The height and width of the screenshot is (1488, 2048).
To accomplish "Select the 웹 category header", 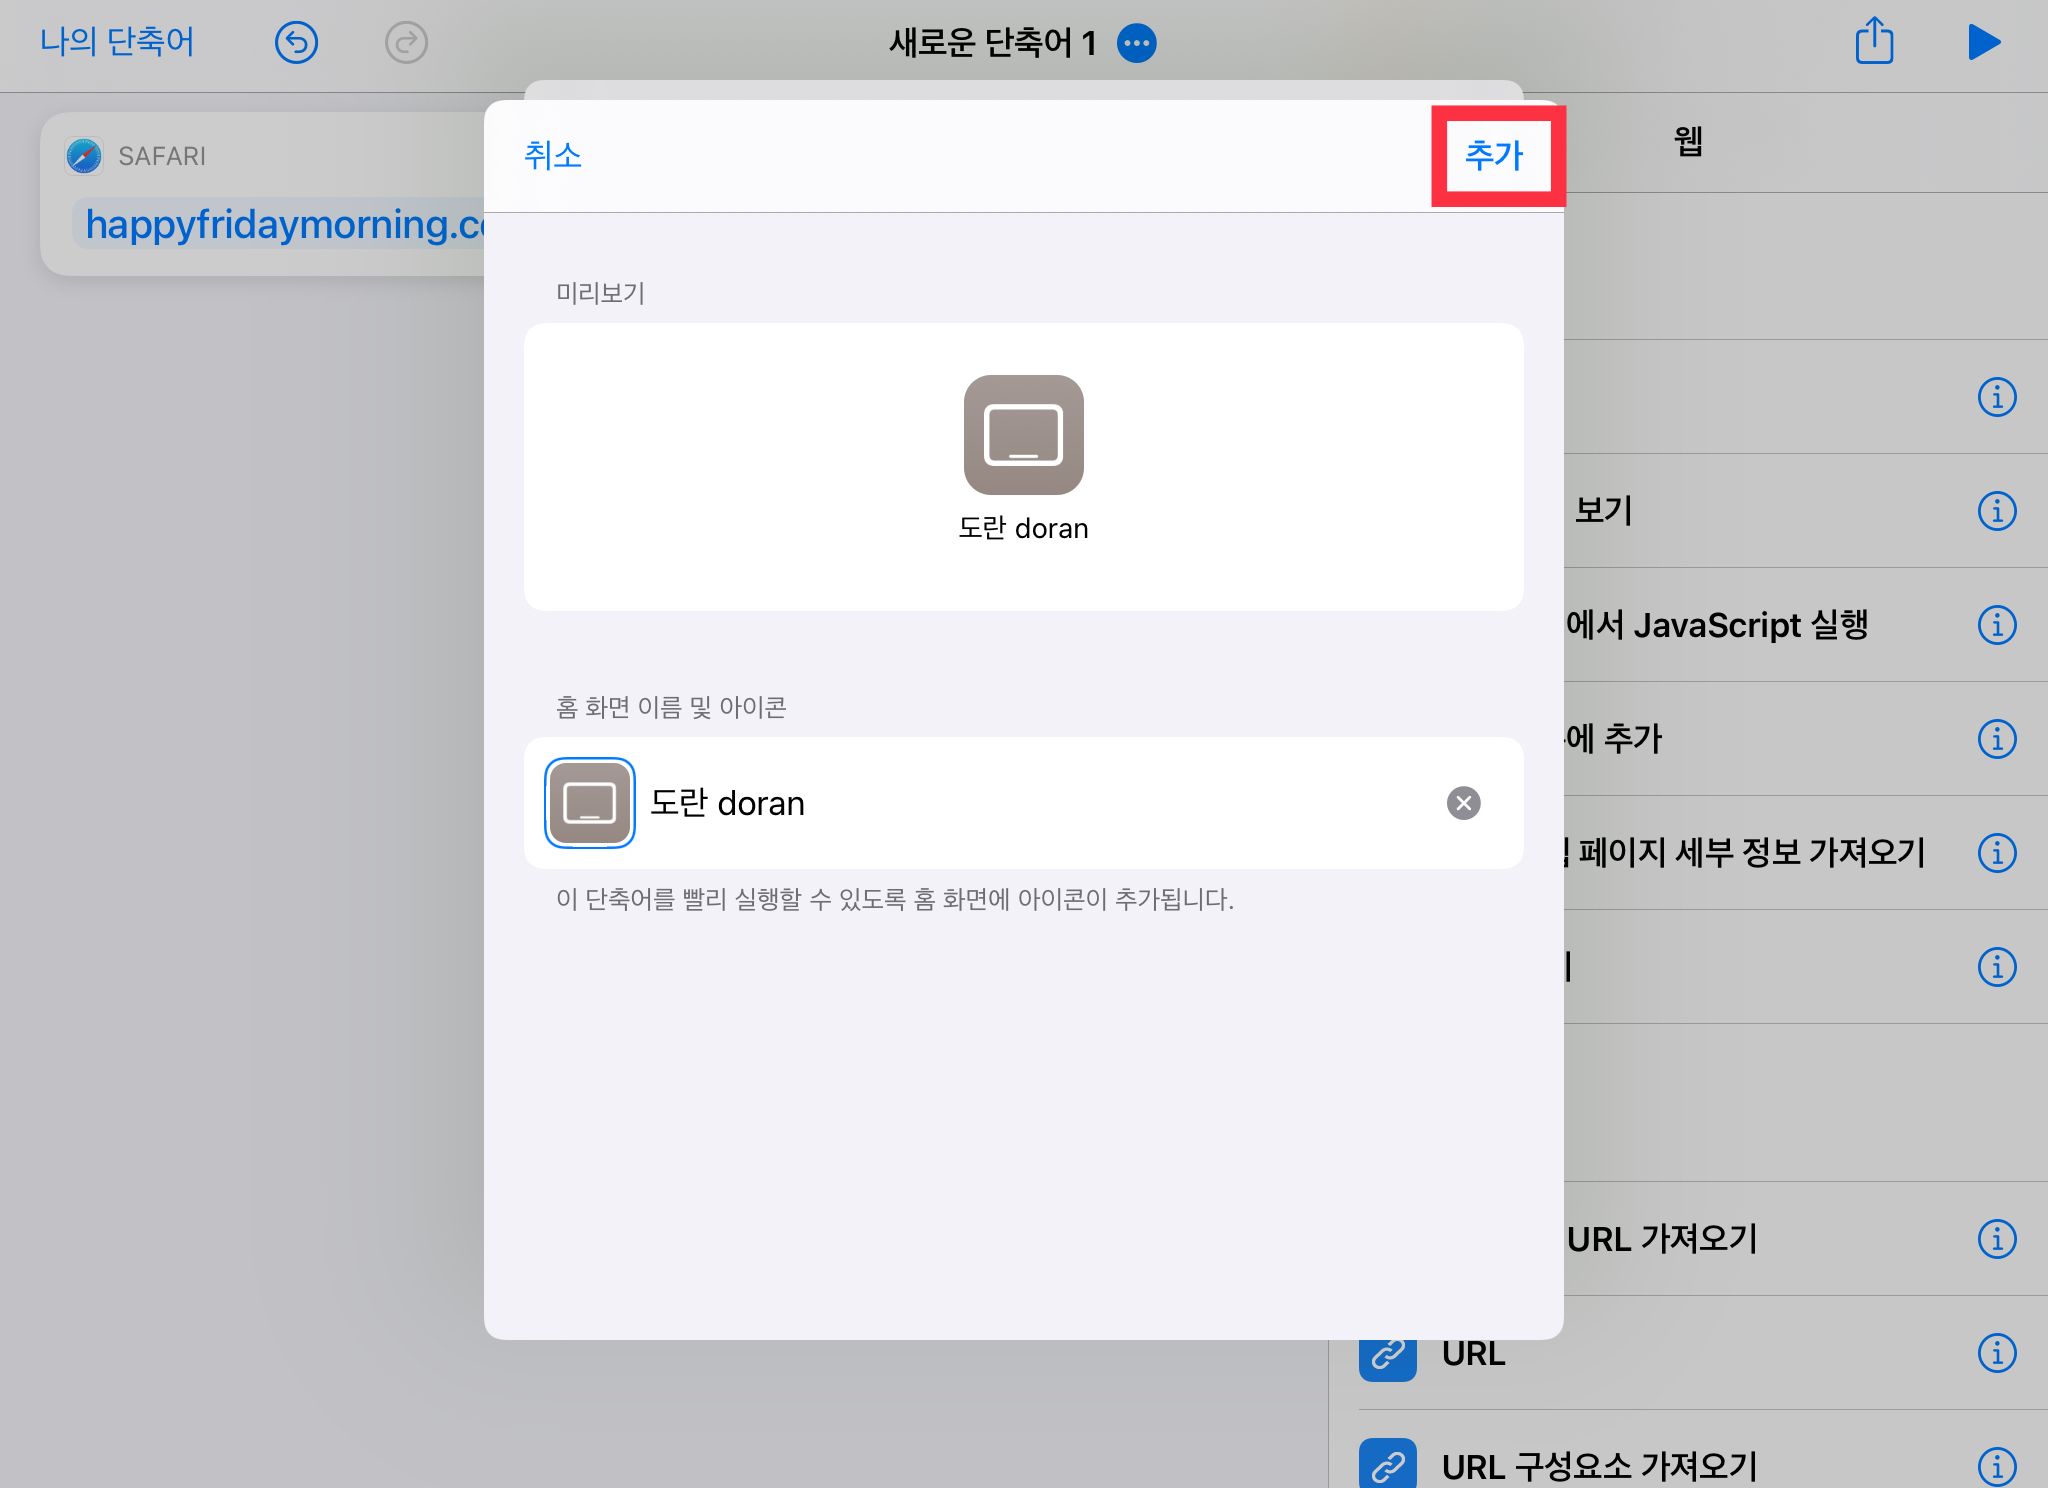I will [1688, 141].
